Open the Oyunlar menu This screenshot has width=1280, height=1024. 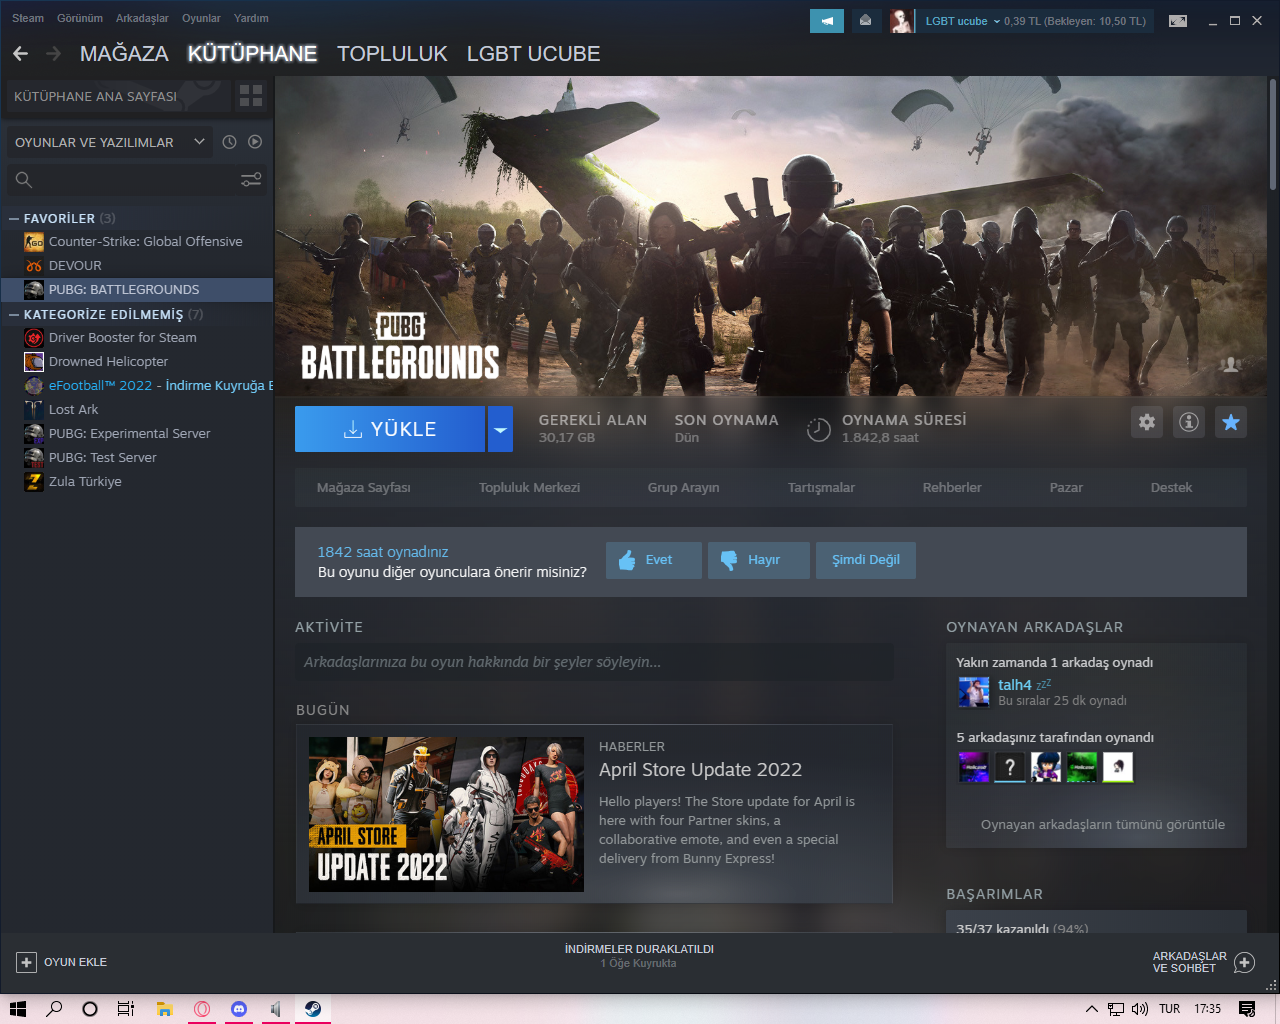[201, 18]
